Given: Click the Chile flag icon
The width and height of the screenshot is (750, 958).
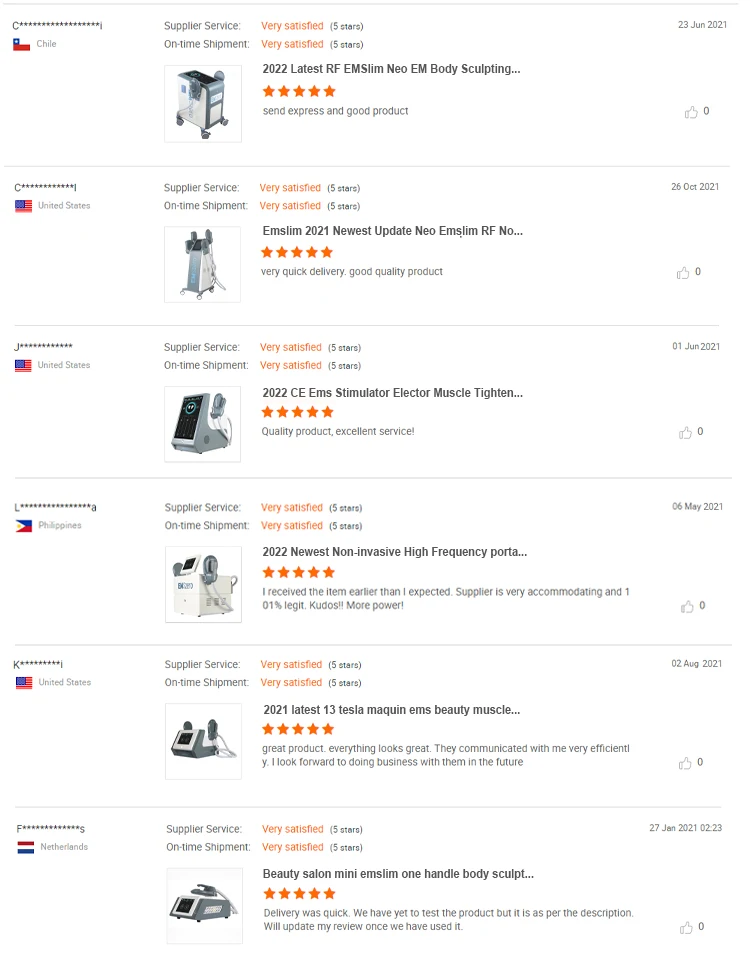Looking at the screenshot, I should (21, 45).
